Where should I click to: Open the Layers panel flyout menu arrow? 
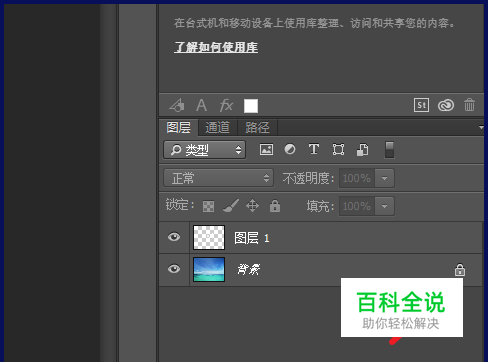tap(481, 127)
